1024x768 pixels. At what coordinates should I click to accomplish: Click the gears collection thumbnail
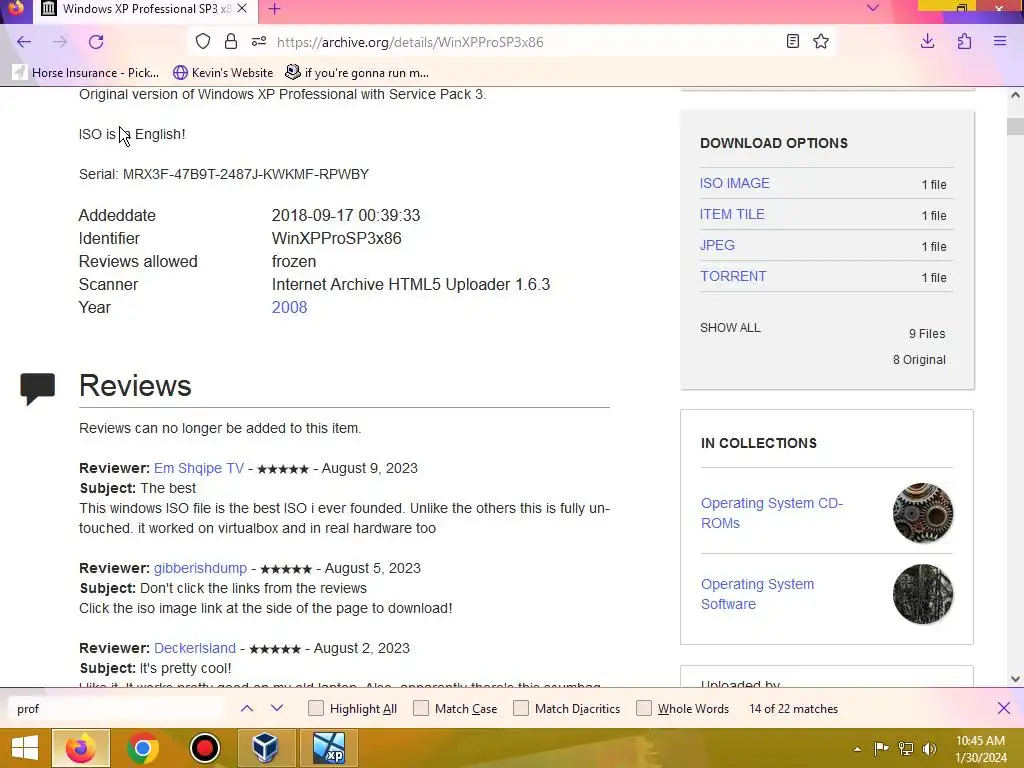923,513
